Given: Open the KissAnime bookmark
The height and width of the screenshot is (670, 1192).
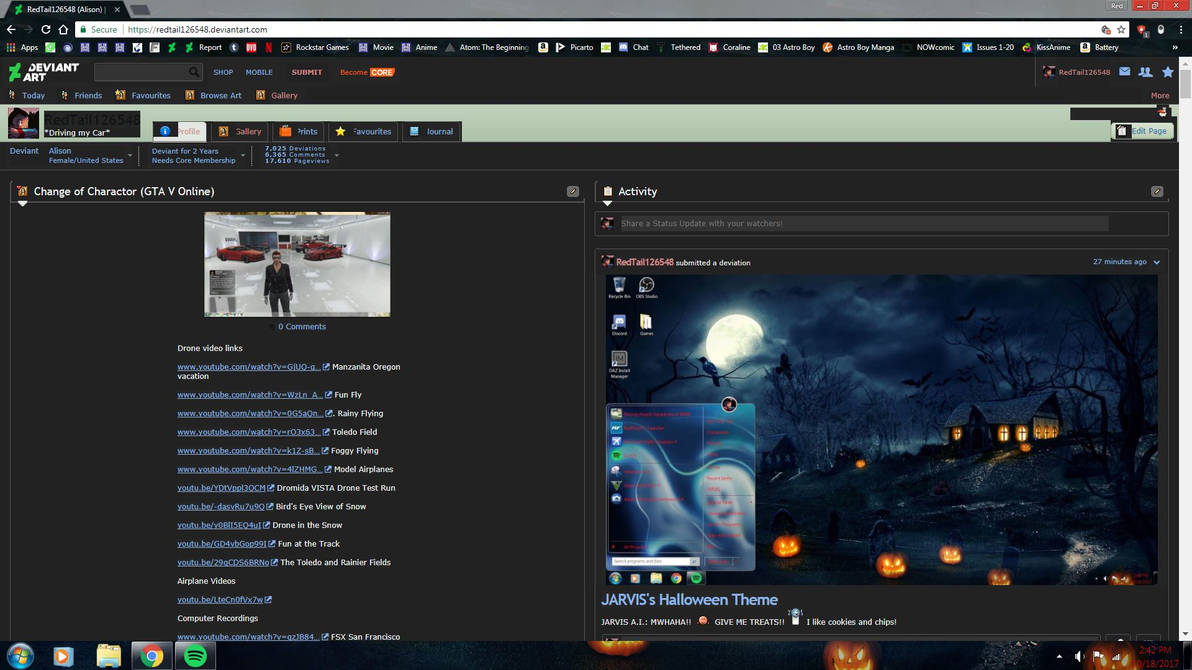Looking at the screenshot, I should point(1046,47).
